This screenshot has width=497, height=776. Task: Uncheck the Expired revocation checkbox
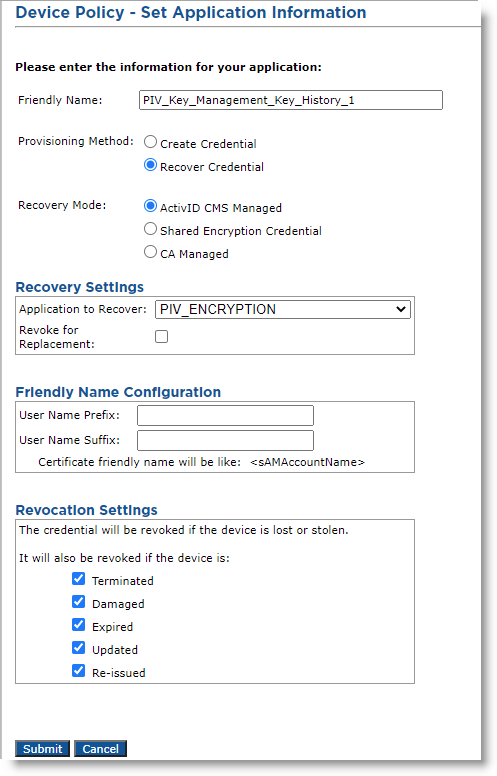(79, 625)
